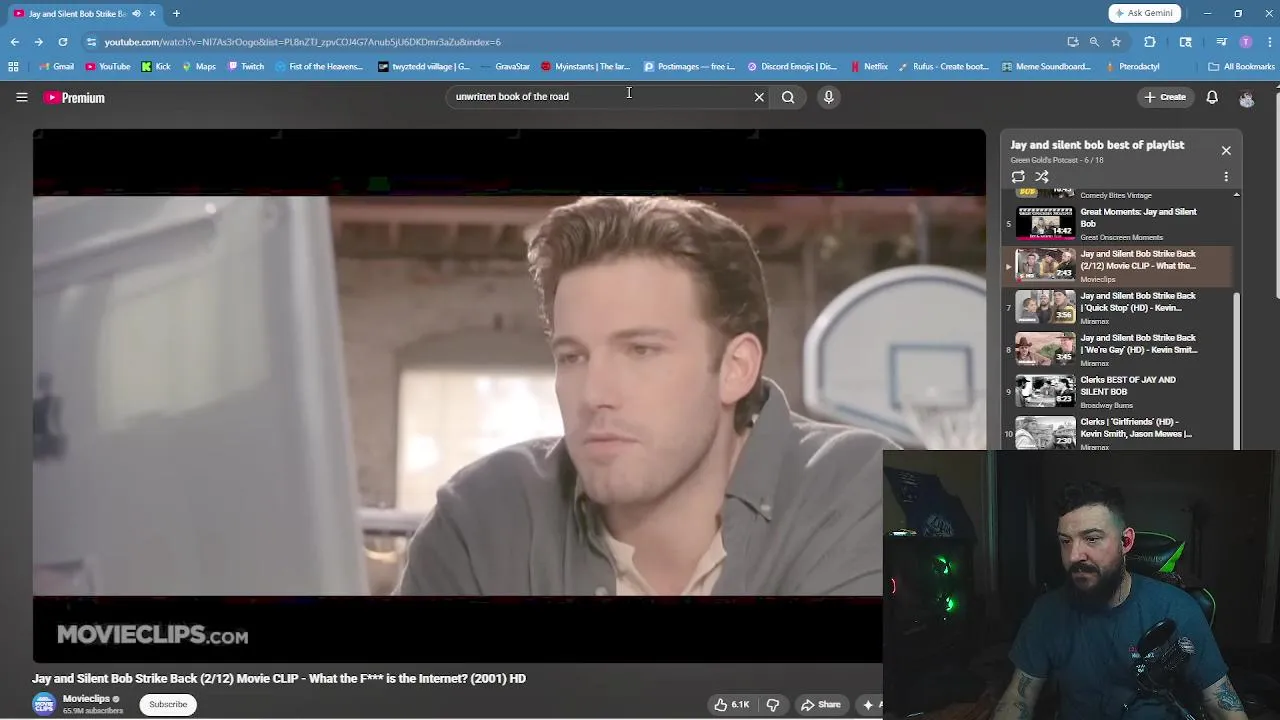Share the video

tap(821, 704)
